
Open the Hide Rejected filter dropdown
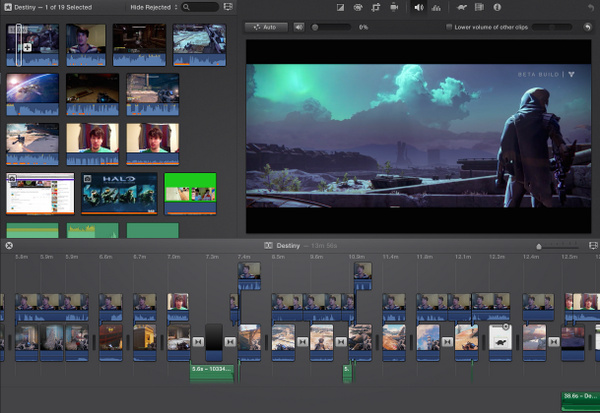coord(154,7)
